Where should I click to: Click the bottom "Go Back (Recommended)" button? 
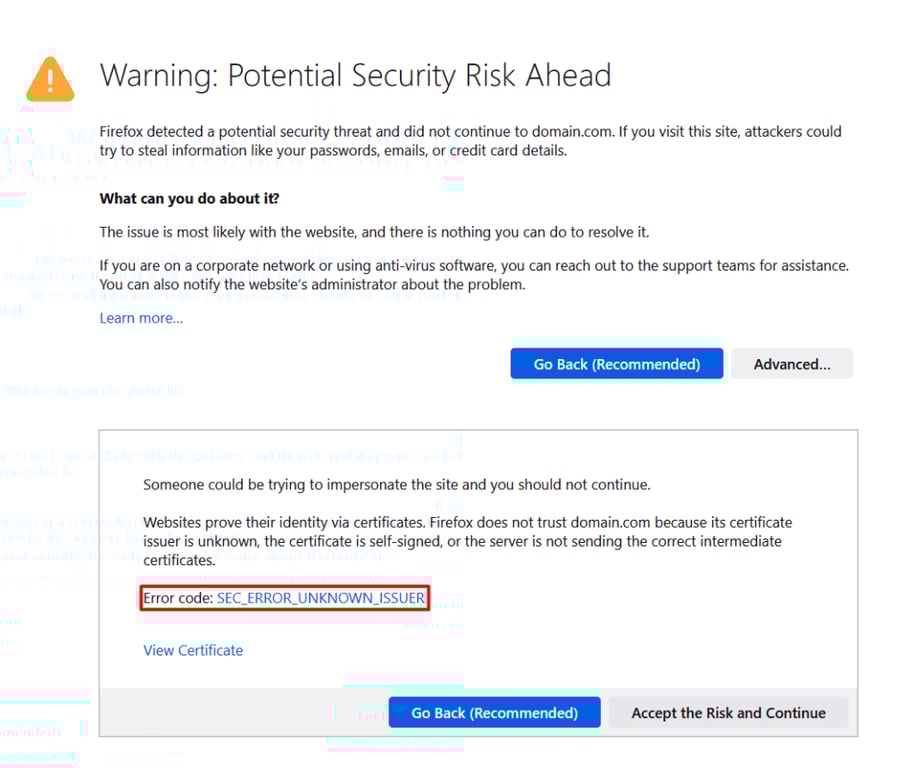click(494, 712)
